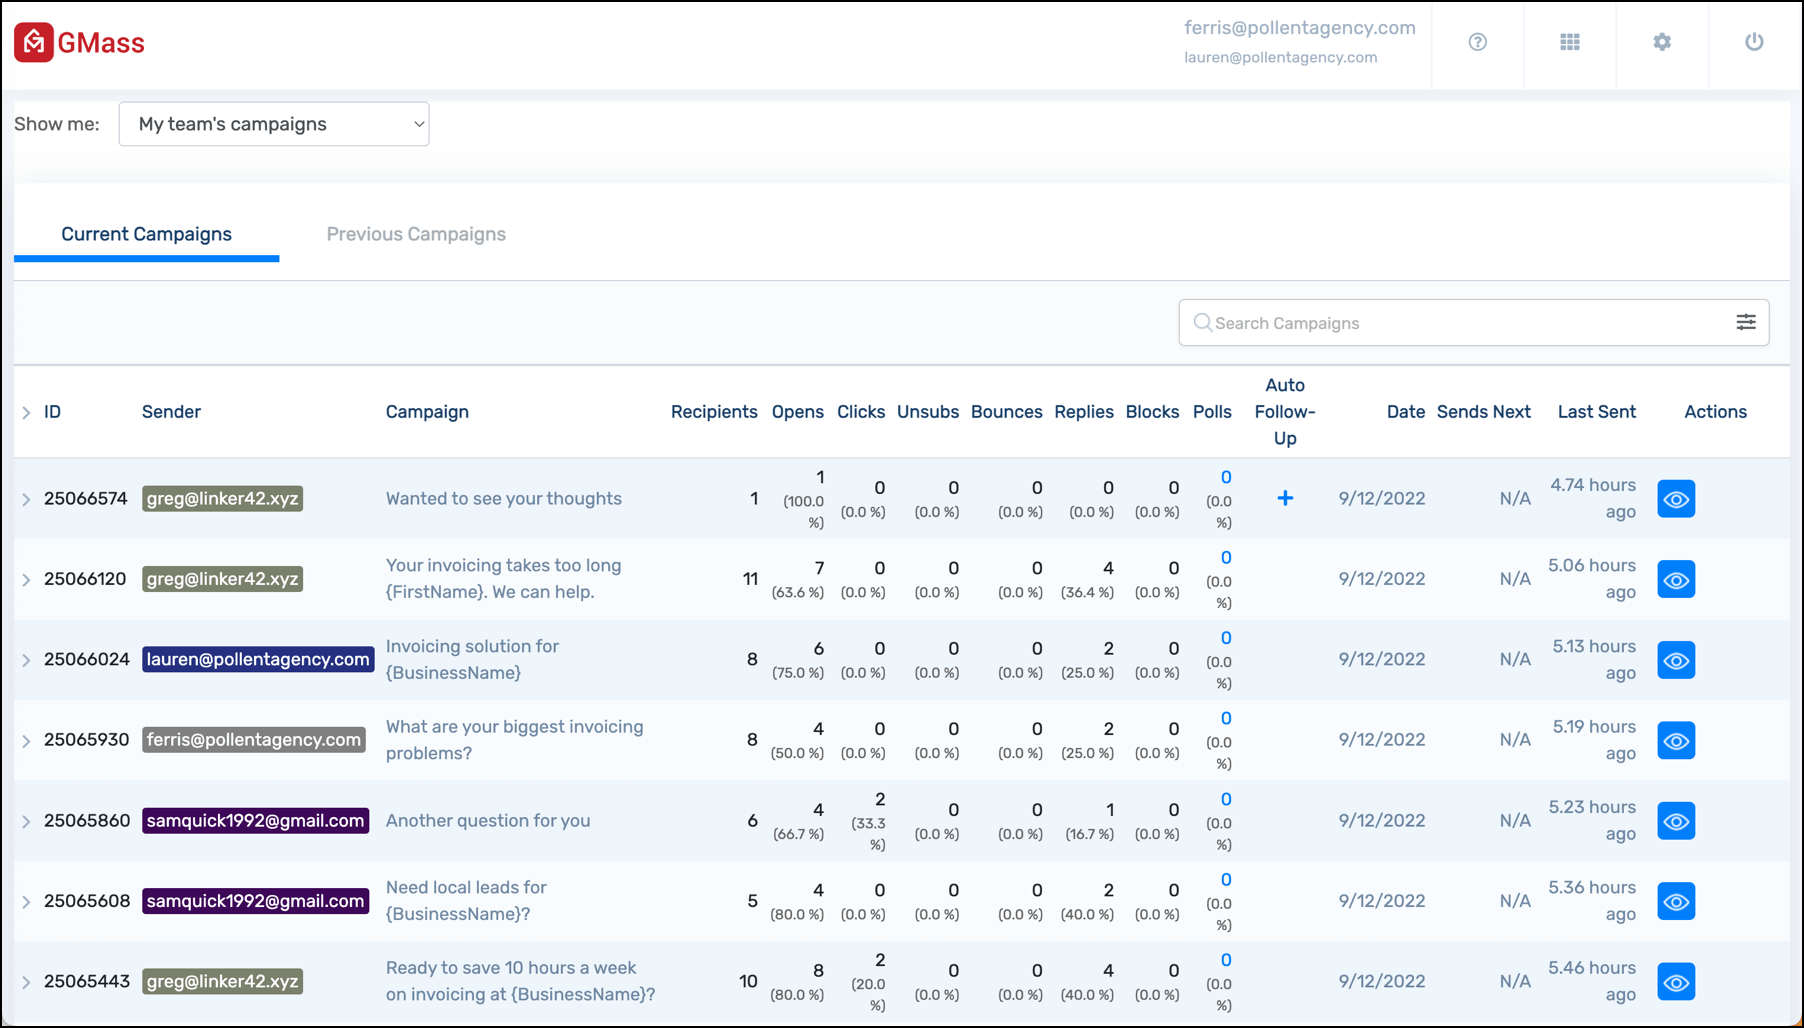Open 'Wanted to see your thoughts' campaign
Screen dimensions: 1804x1028
[x=503, y=498]
